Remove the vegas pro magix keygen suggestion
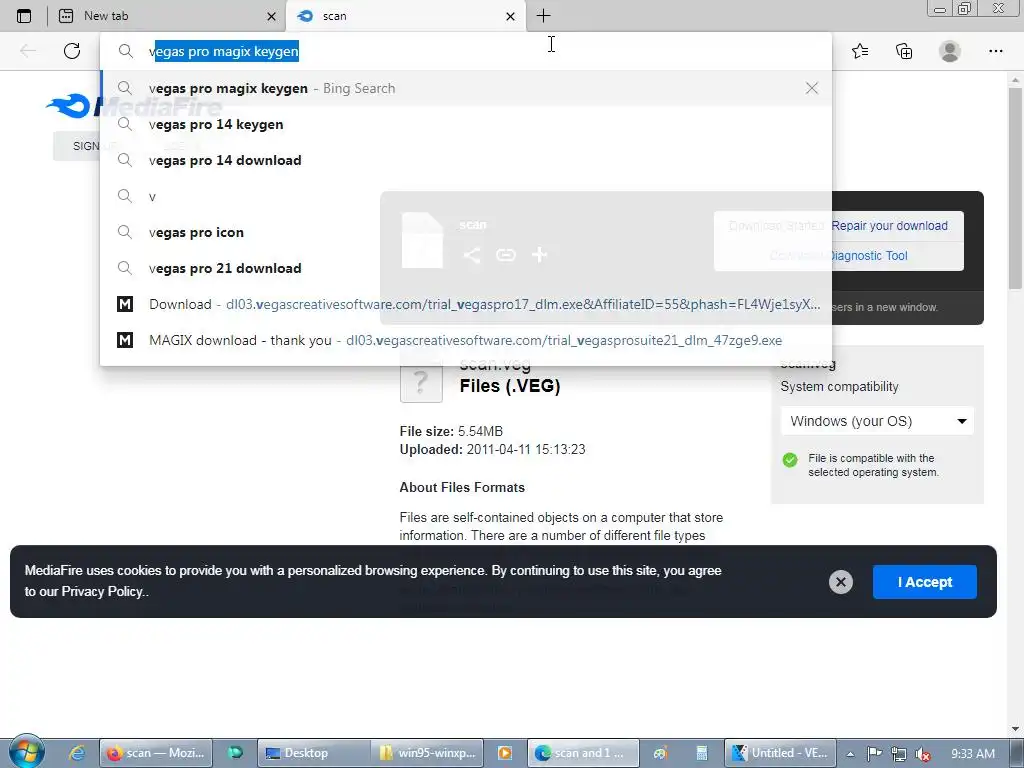Viewport: 1024px width, 768px height. tap(811, 88)
